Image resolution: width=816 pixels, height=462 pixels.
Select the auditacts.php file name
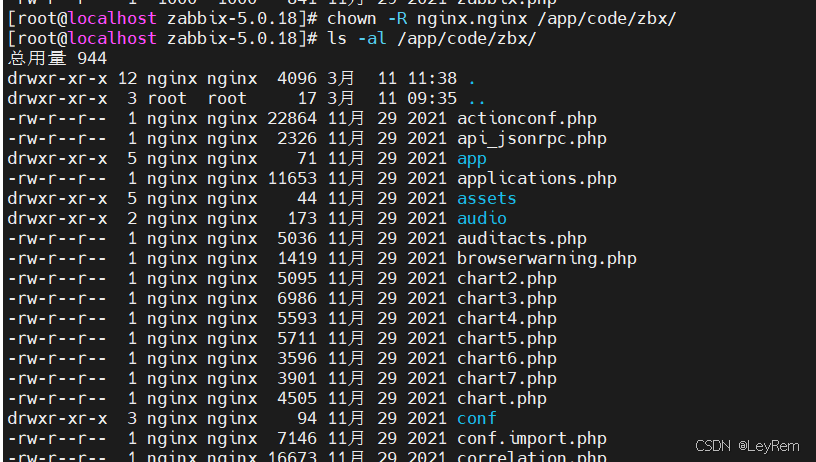(x=522, y=239)
